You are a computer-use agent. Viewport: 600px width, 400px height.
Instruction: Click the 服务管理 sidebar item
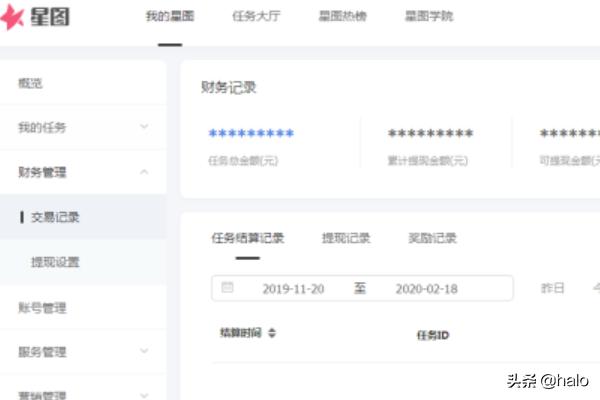42,352
